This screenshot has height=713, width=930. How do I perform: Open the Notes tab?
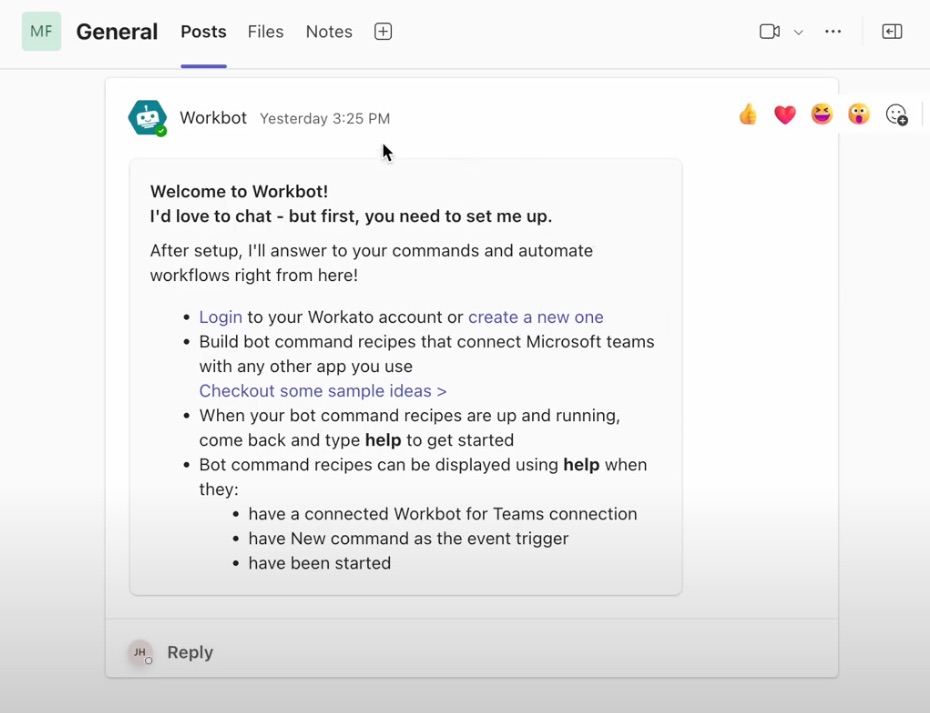tap(329, 32)
